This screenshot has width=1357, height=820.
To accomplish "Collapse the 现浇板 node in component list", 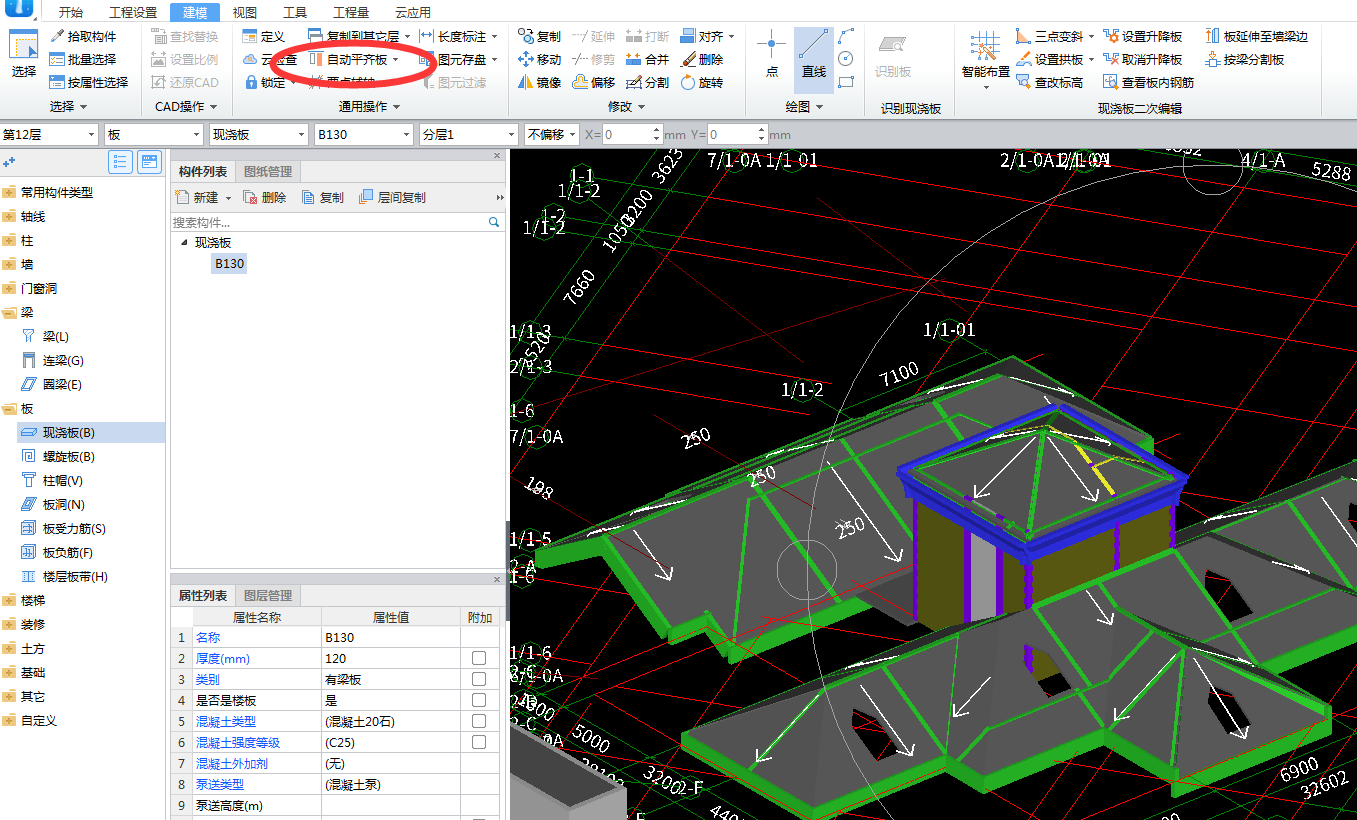I will coord(183,242).
